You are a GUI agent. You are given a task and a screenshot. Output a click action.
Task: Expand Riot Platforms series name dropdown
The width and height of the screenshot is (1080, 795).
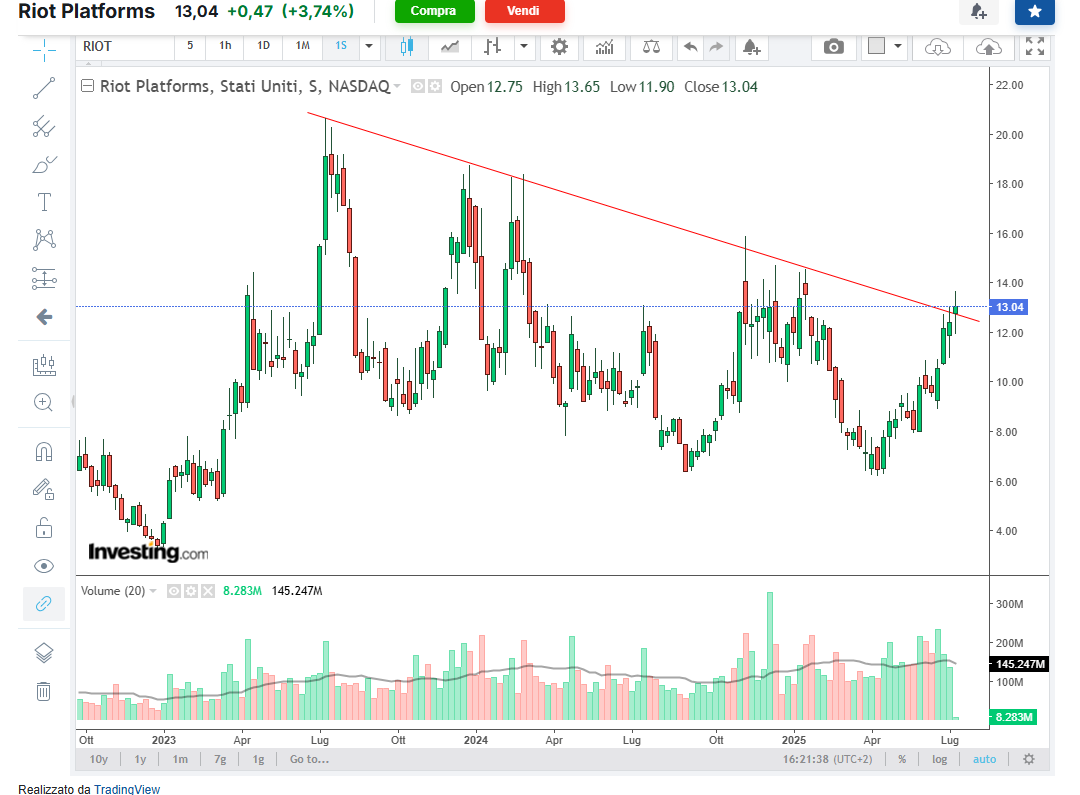[x=397, y=87]
